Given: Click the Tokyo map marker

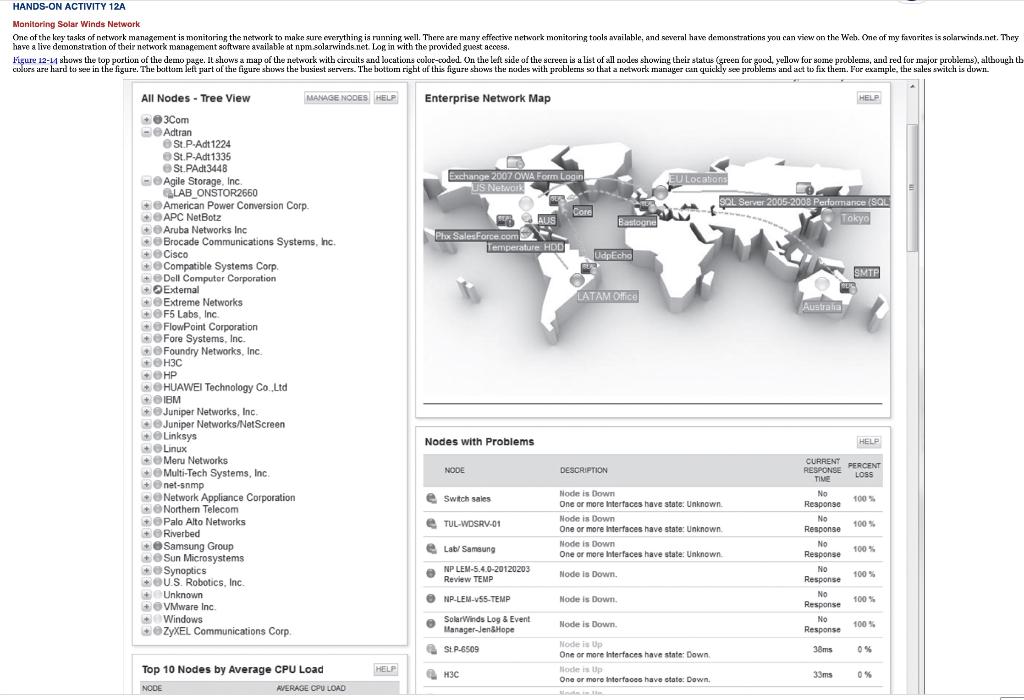Looking at the screenshot, I should click(x=827, y=215).
